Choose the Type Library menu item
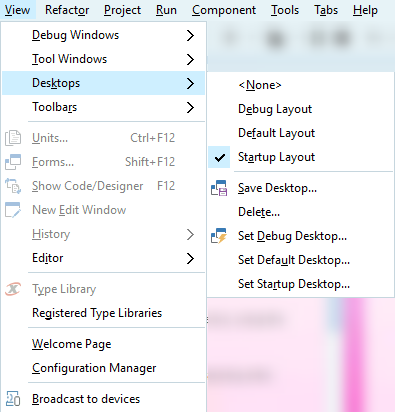 [103, 289]
